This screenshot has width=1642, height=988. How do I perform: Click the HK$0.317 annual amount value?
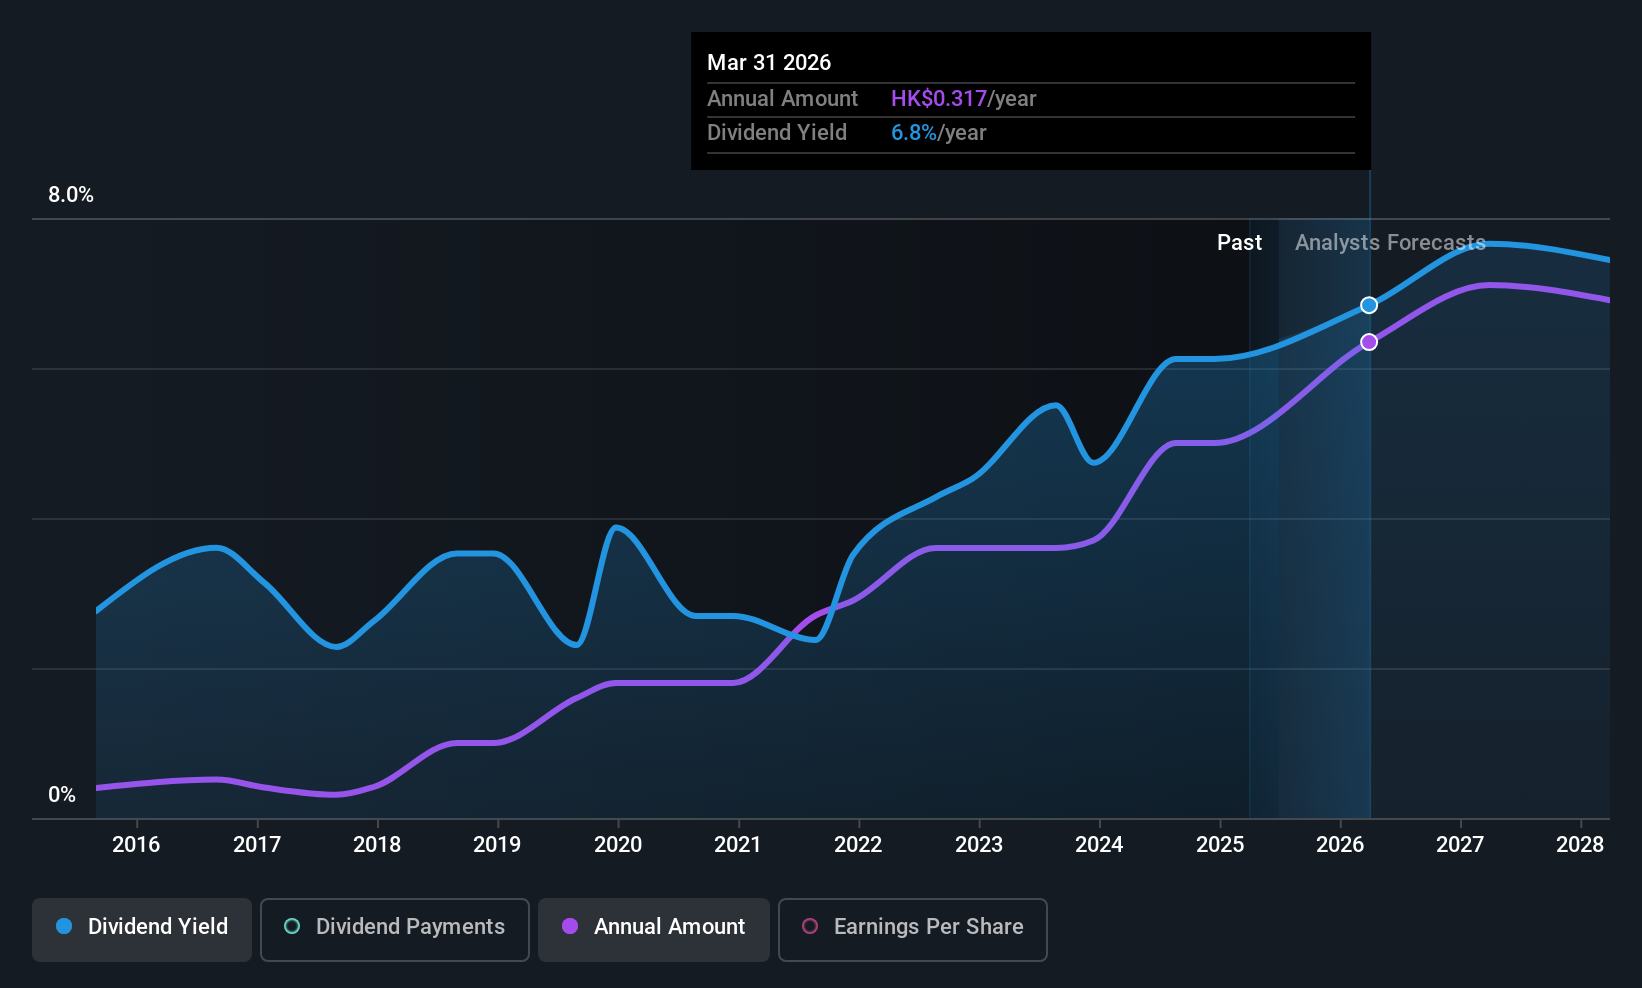coord(938,99)
